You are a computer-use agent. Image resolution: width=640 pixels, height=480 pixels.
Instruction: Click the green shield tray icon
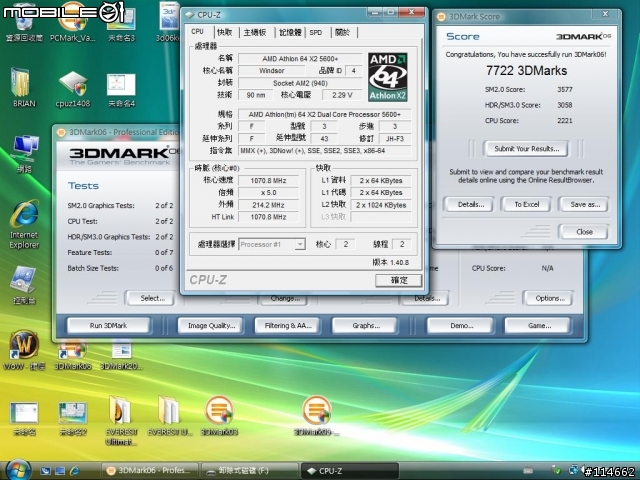(556, 471)
